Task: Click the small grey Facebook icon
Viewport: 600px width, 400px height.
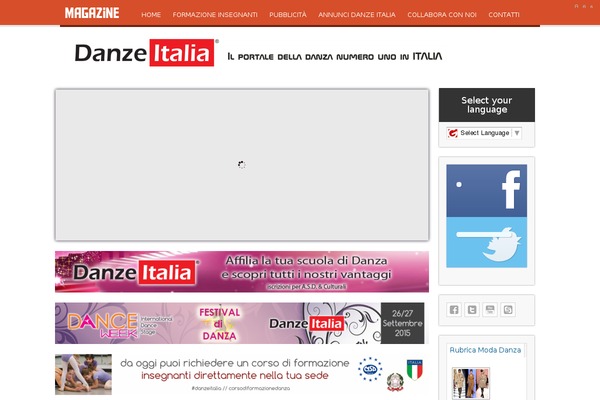Action: click(x=454, y=309)
